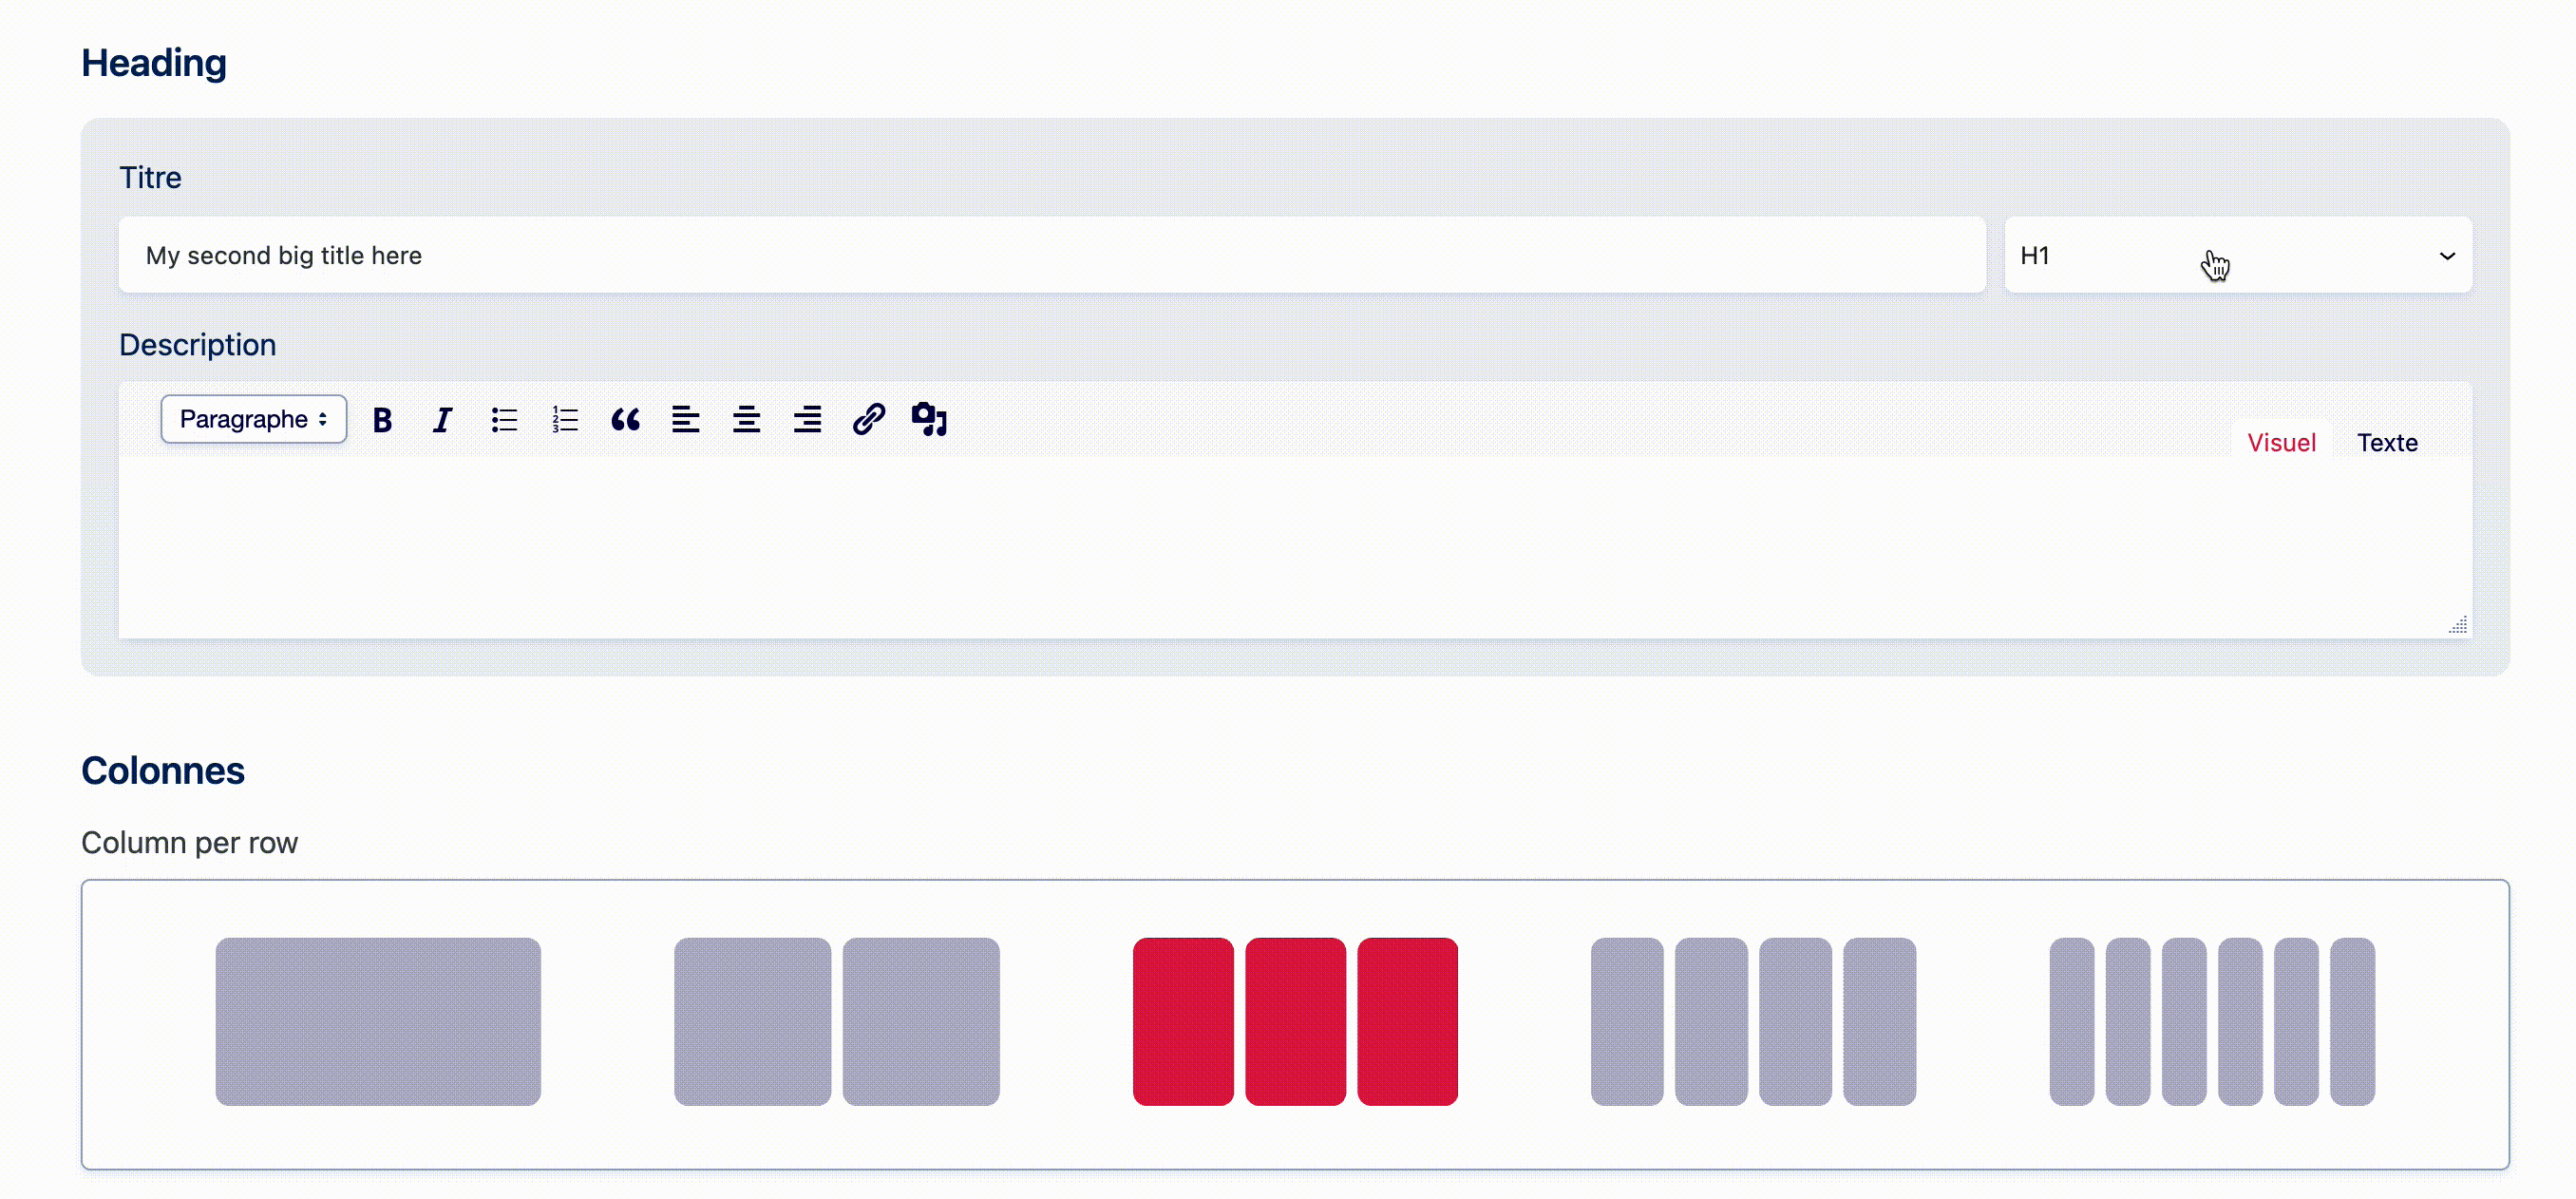The width and height of the screenshot is (2576, 1199).
Task: Switch to the Visuel editor tab
Action: (2281, 442)
